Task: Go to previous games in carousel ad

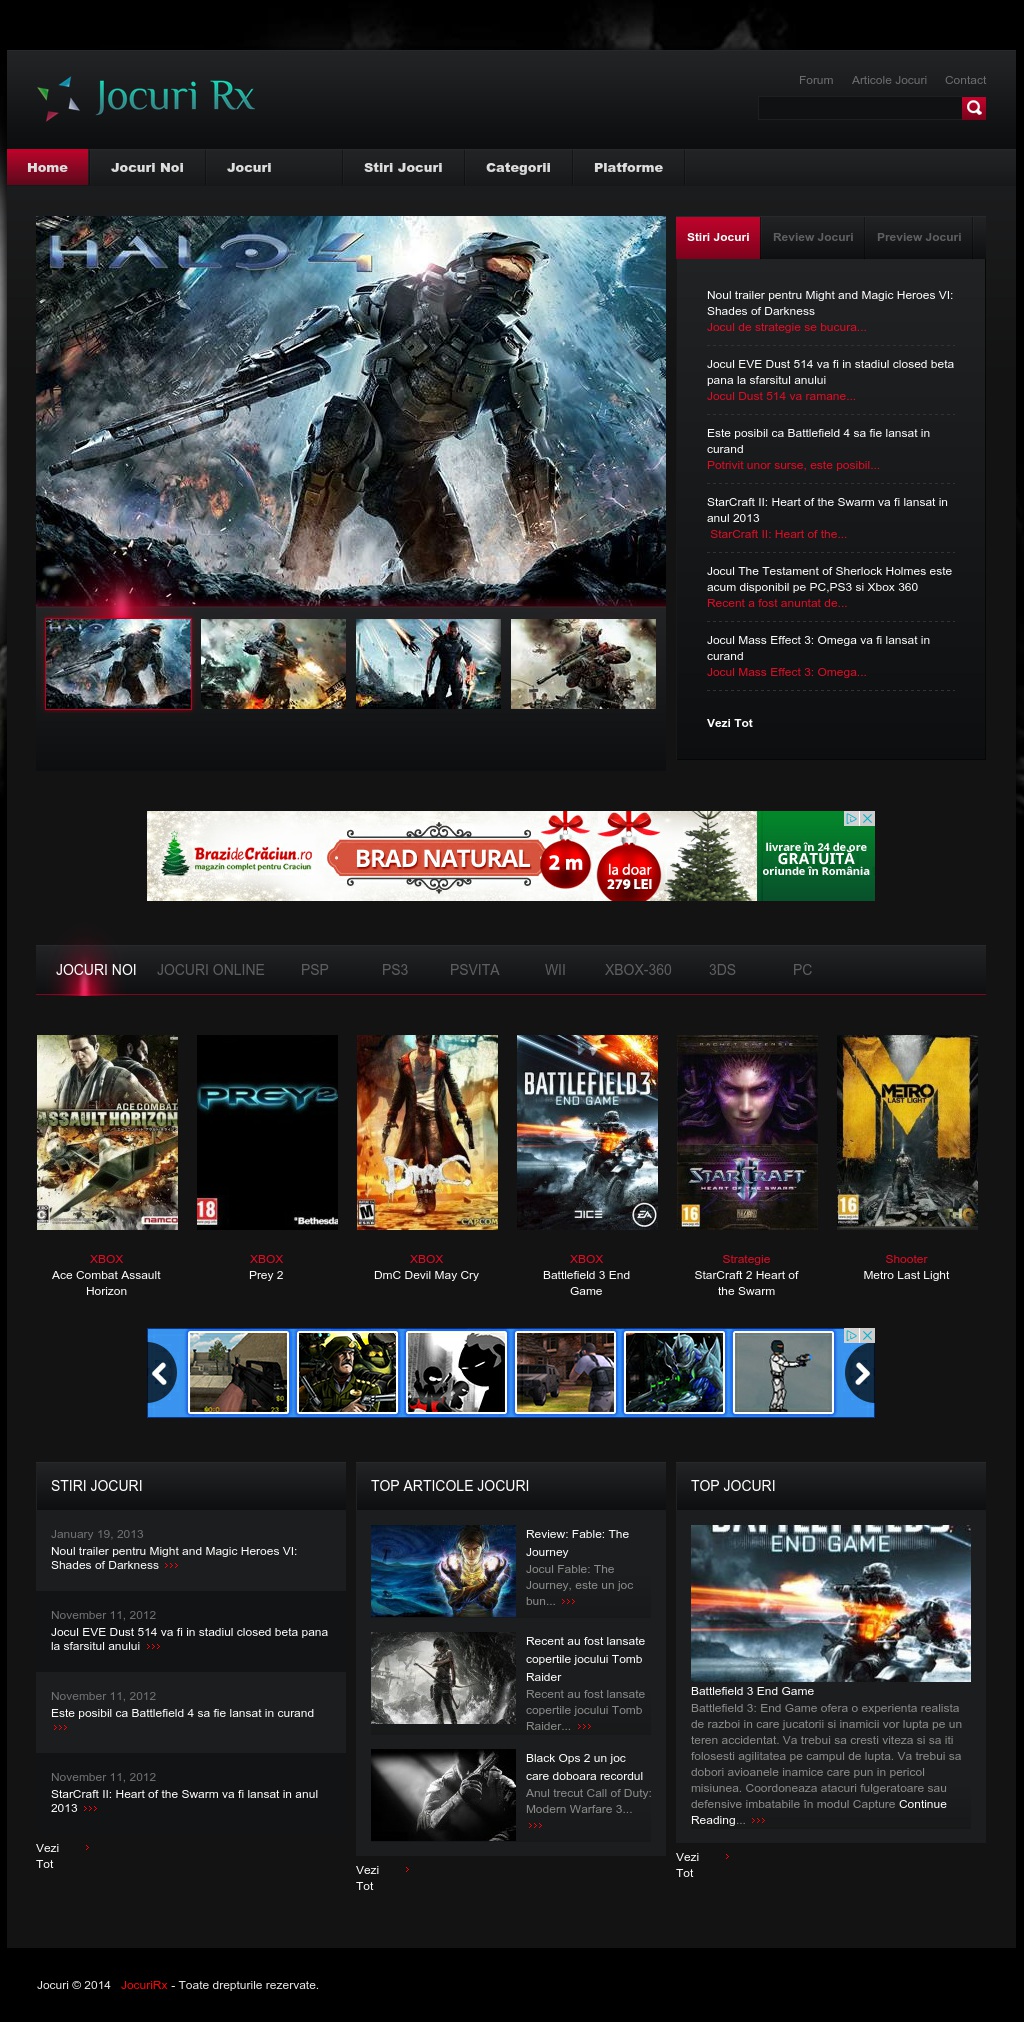Action: click(x=161, y=1373)
